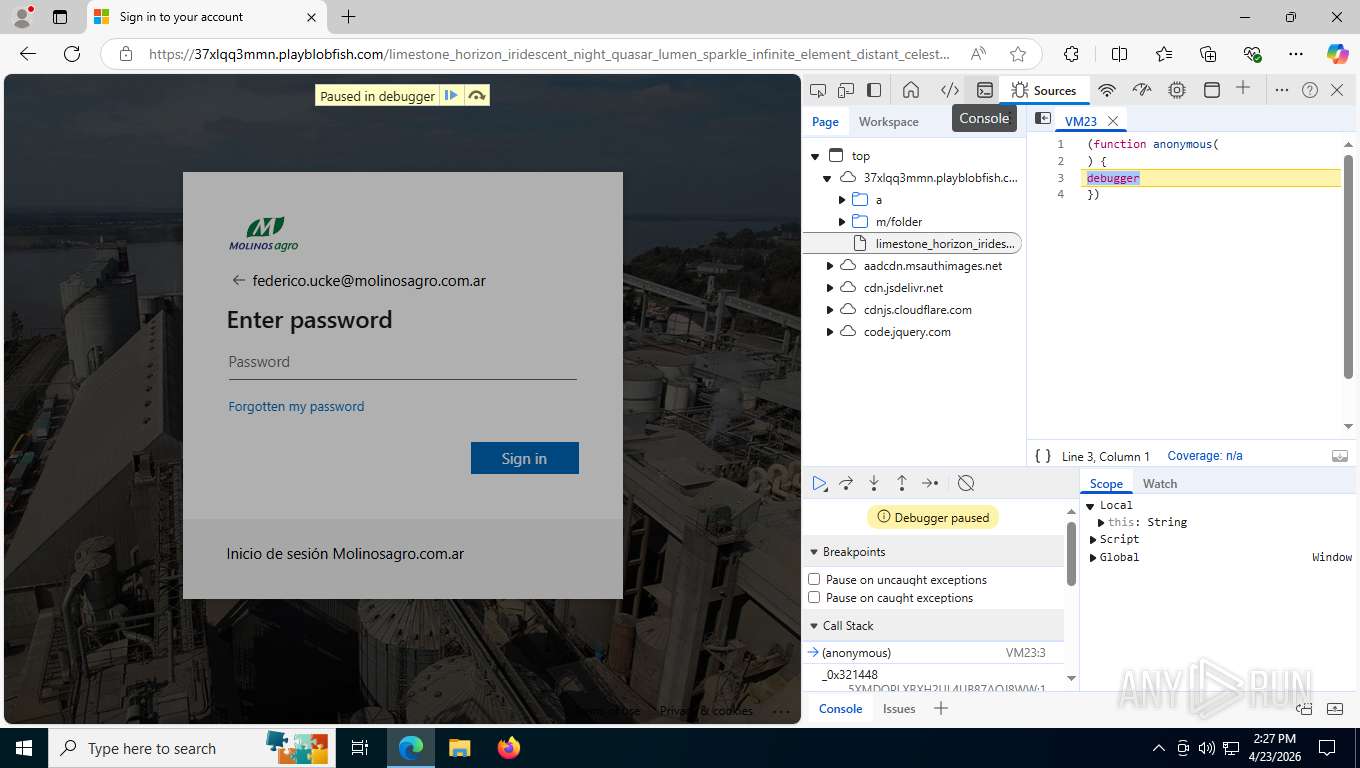Resume from the page overlay play button

[x=452, y=96]
